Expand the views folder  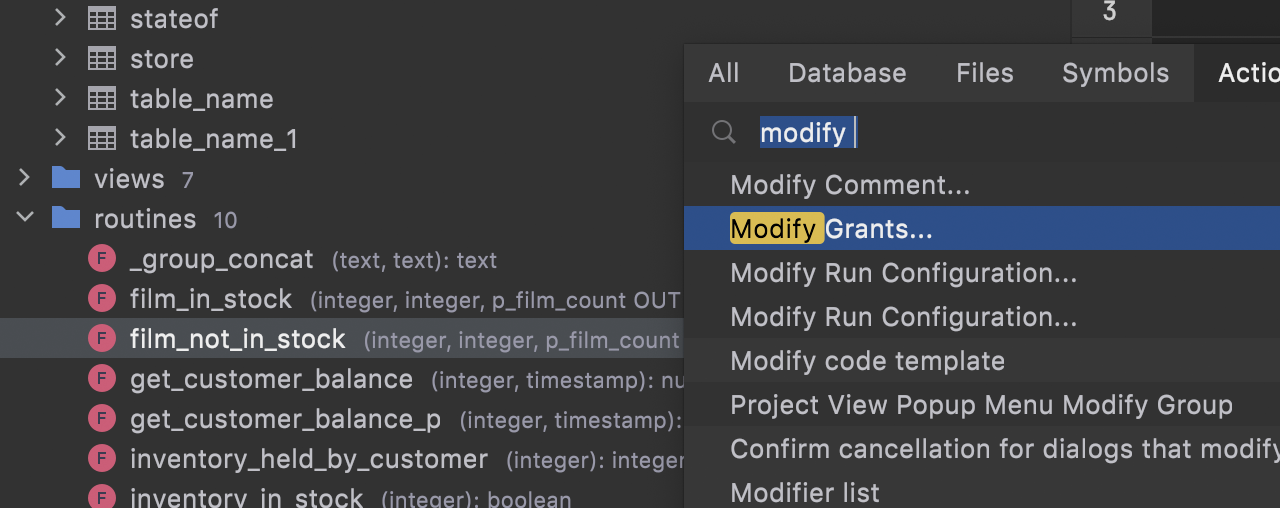24,178
